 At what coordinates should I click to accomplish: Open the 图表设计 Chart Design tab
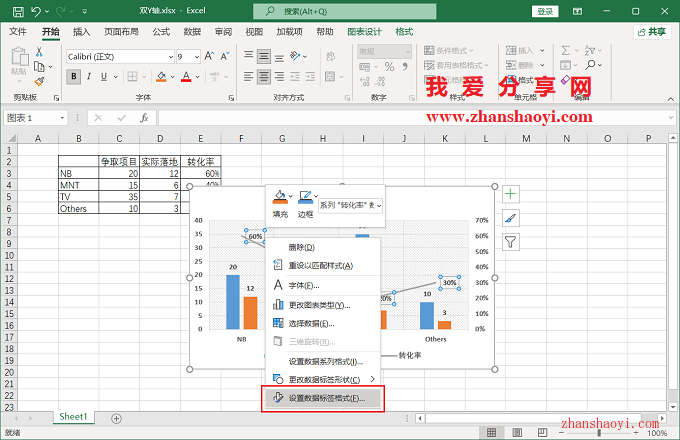pos(364,32)
